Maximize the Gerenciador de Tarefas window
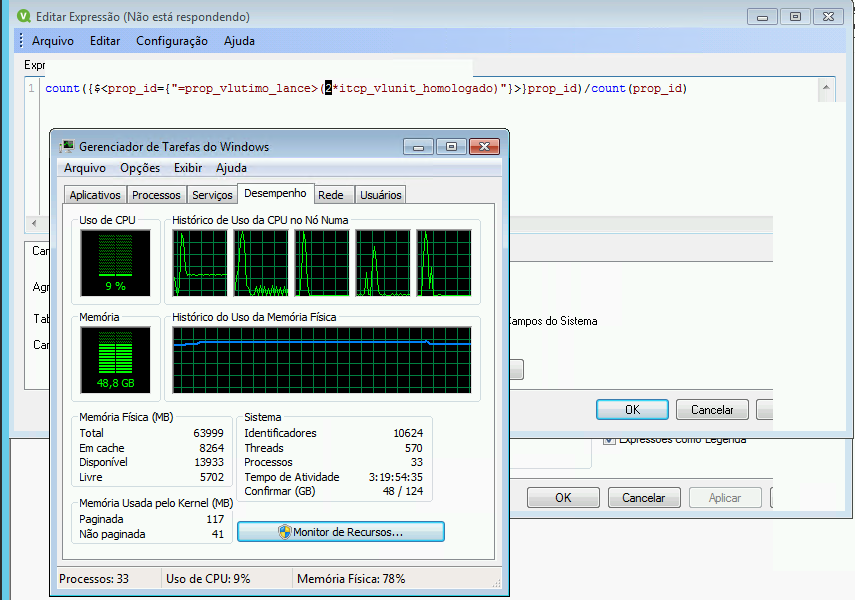This screenshot has height=600, width=855. point(450,147)
